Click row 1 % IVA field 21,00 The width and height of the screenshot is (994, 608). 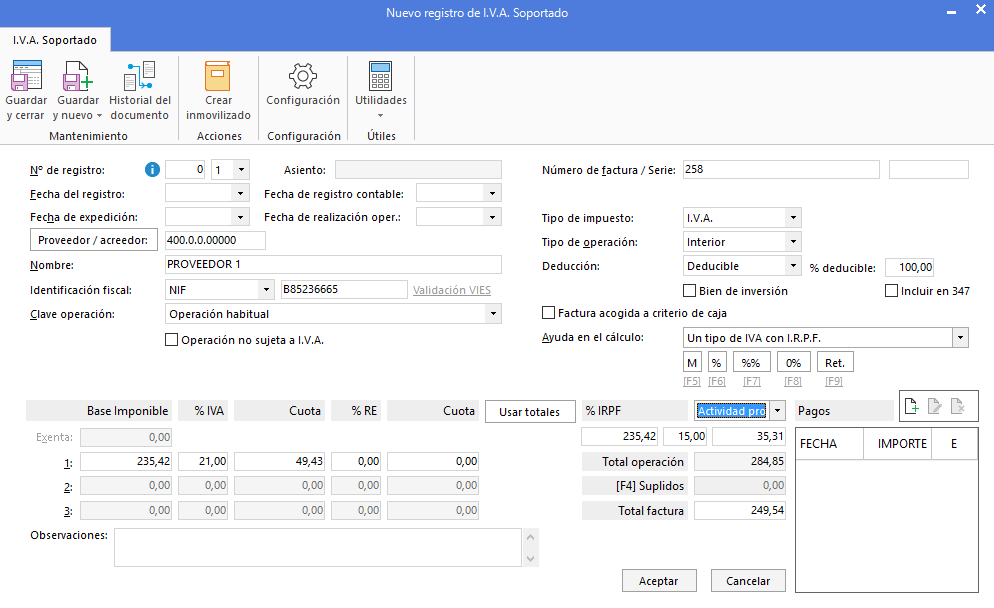(203, 461)
